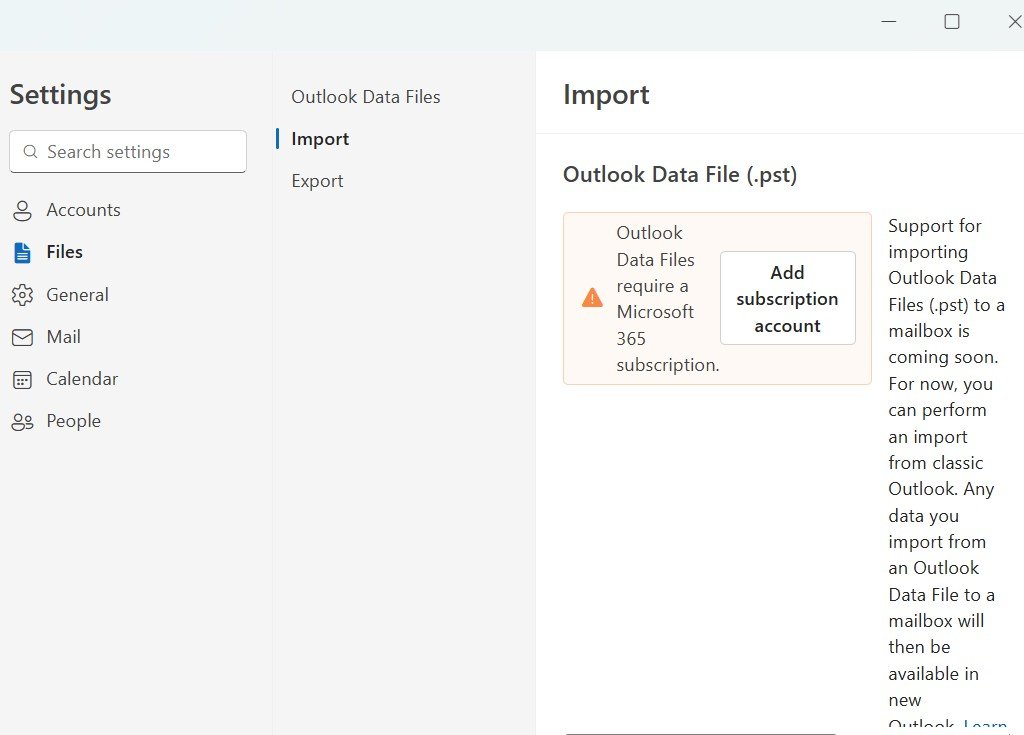Open the Outlook Data Files section

365,97
